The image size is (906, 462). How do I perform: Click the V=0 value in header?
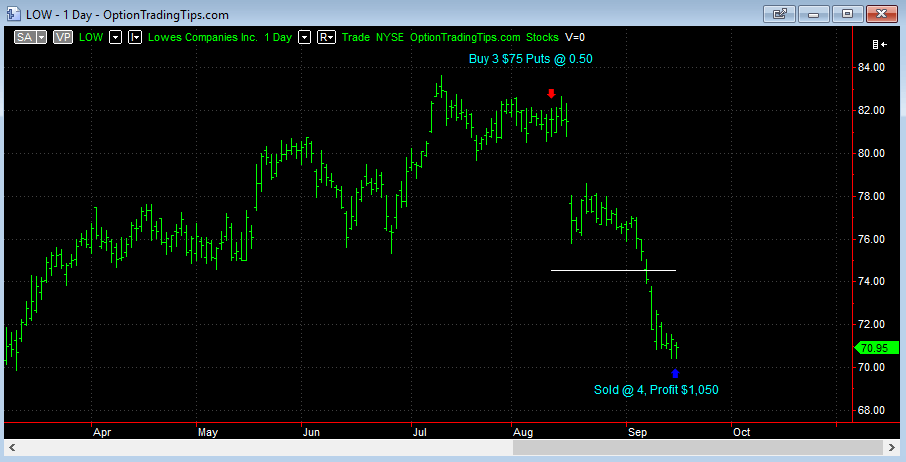(575, 38)
